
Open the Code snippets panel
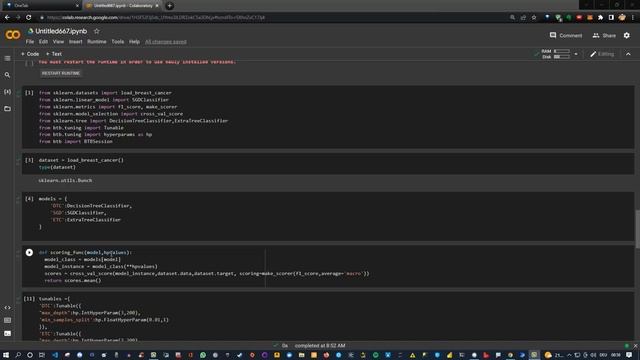[7, 308]
